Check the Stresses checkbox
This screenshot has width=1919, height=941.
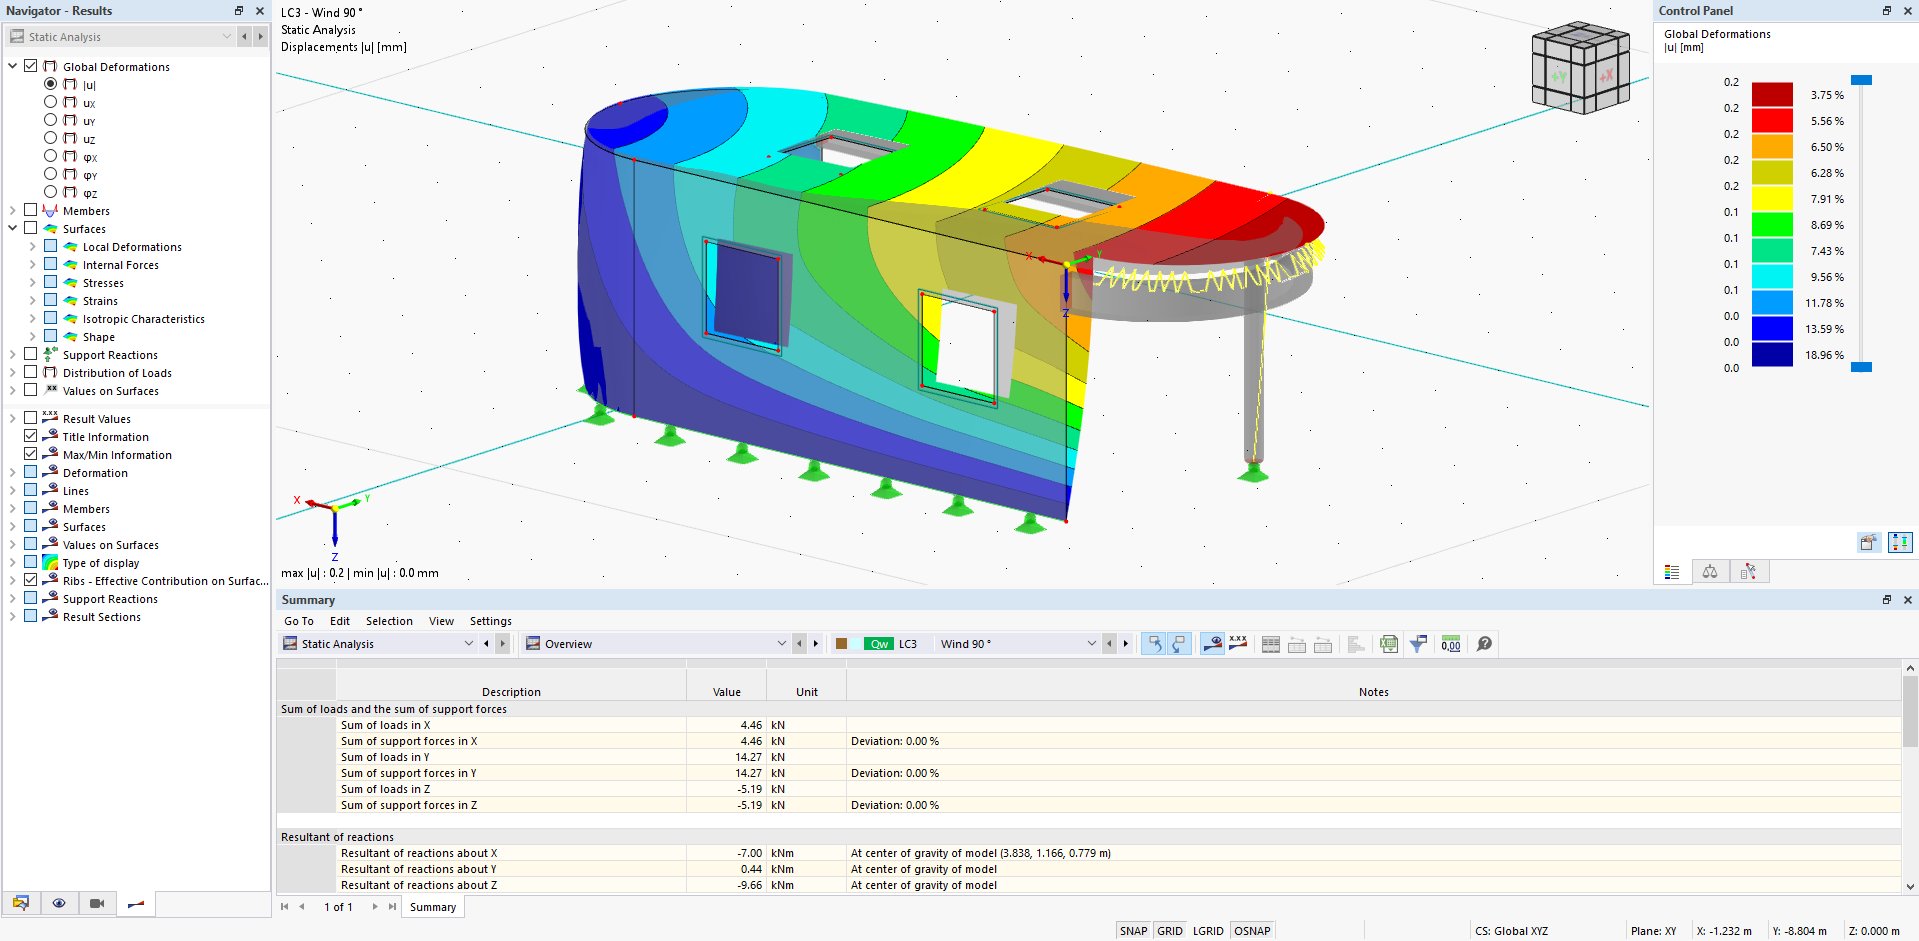point(51,282)
